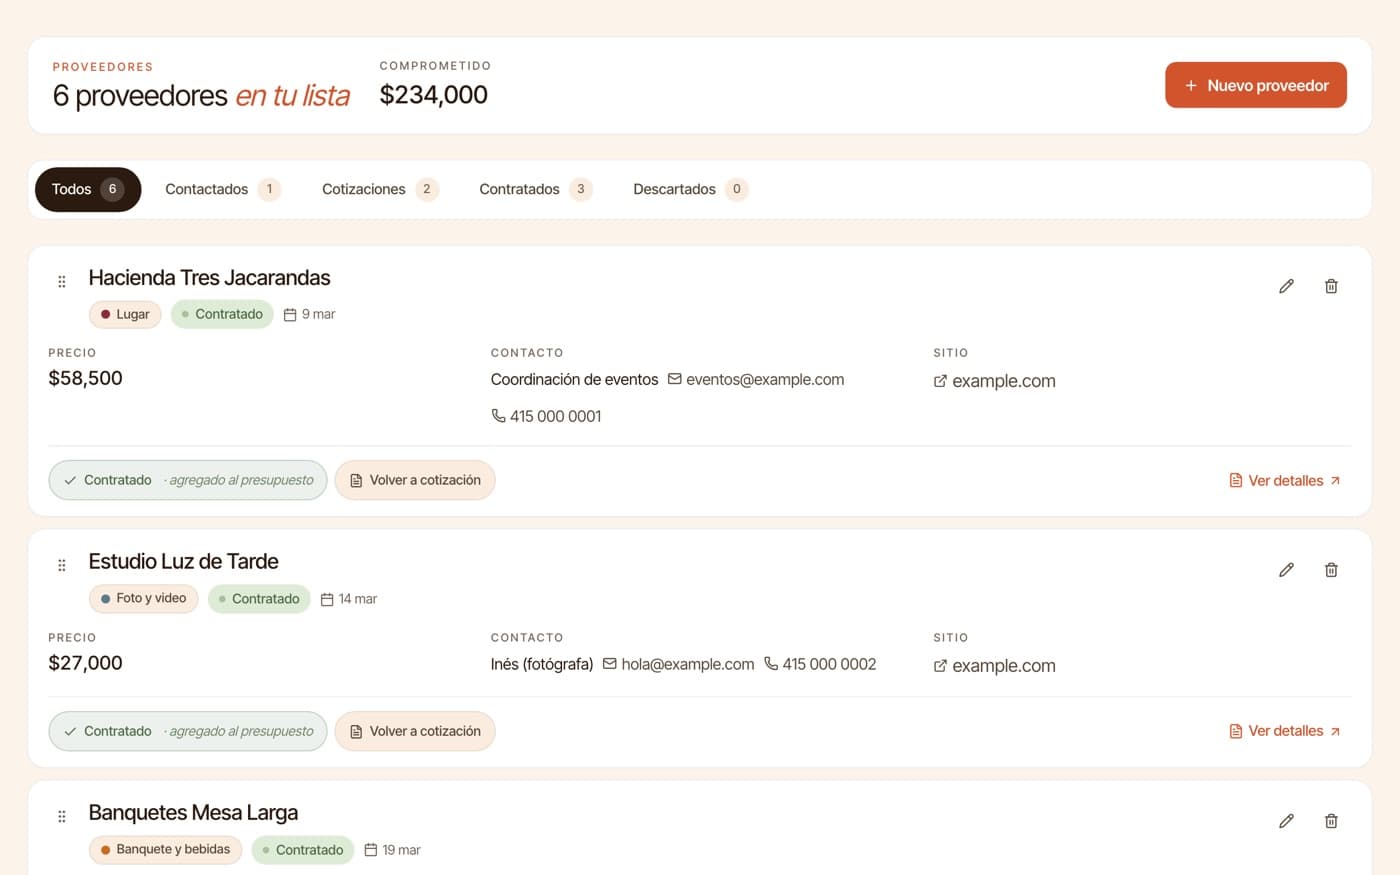This screenshot has height=875, width=1400.
Task: Click the mail icon beside hola@example.com
Action: (610, 664)
